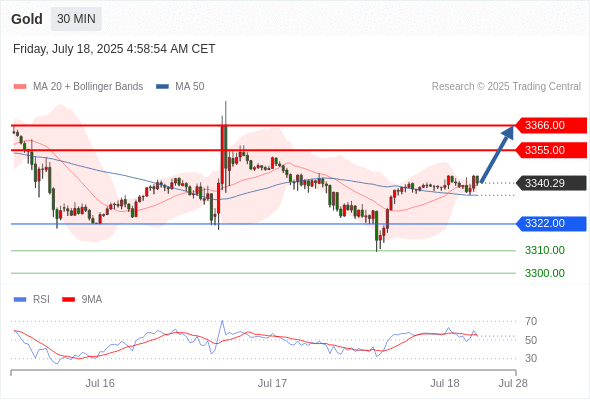Click the Gold chart title
Viewport: 590px width, 400px height.
click(x=27, y=19)
